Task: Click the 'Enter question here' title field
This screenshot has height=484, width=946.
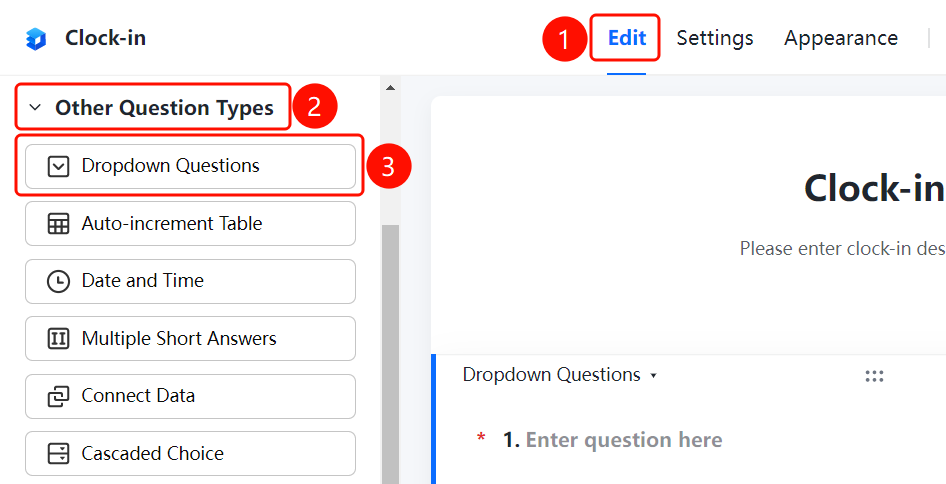Action: (624, 440)
